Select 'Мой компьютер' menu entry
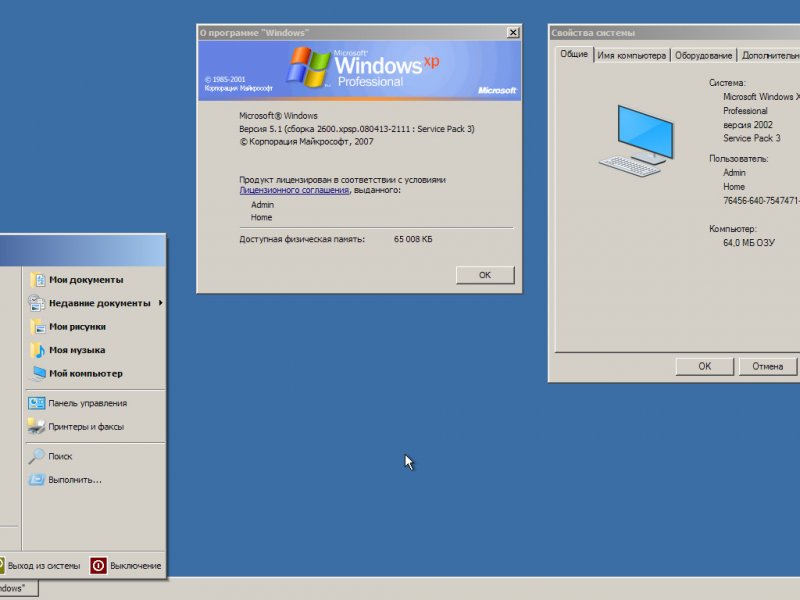Viewport: 800px width, 600px height. pos(86,373)
